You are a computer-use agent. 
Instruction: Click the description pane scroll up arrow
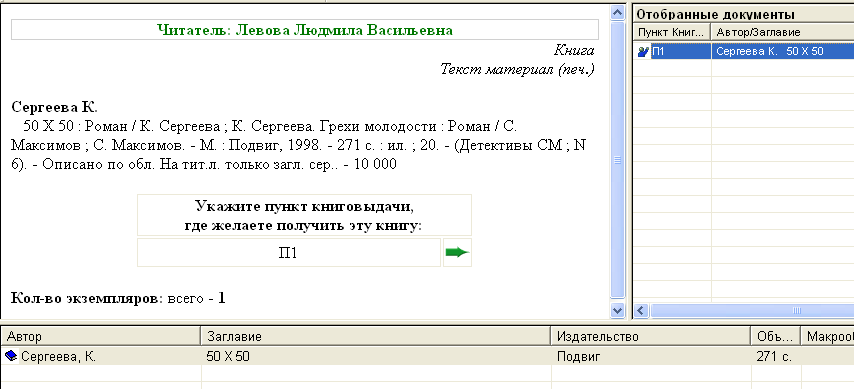point(617,13)
